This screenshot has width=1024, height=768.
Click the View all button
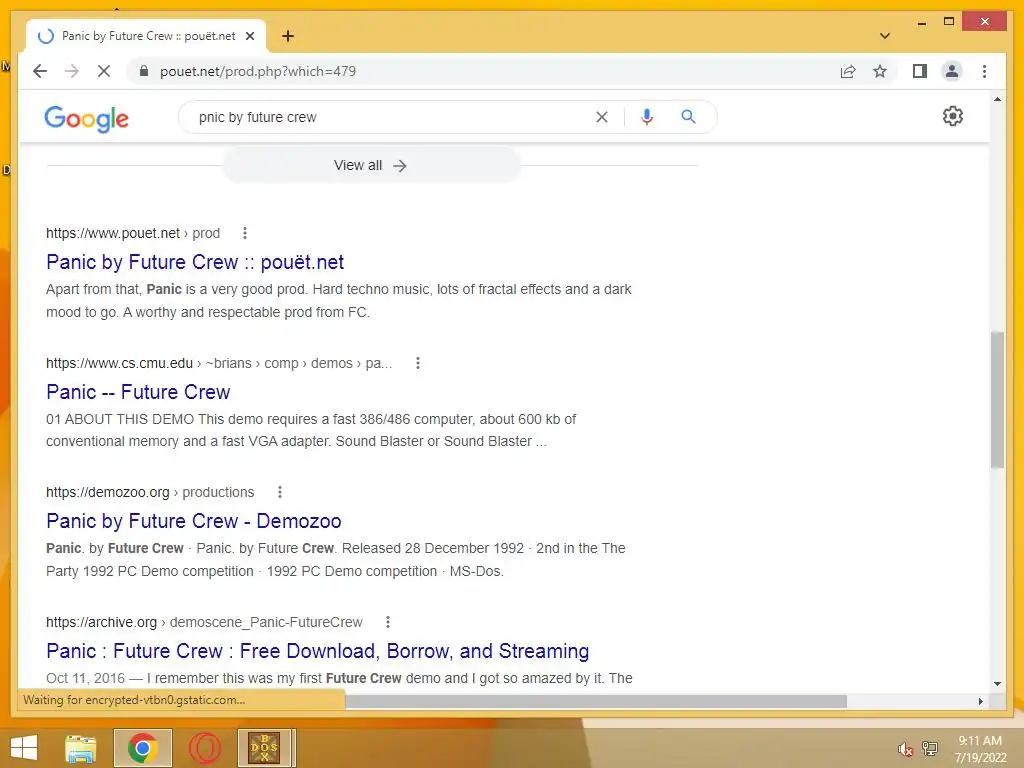(371, 165)
